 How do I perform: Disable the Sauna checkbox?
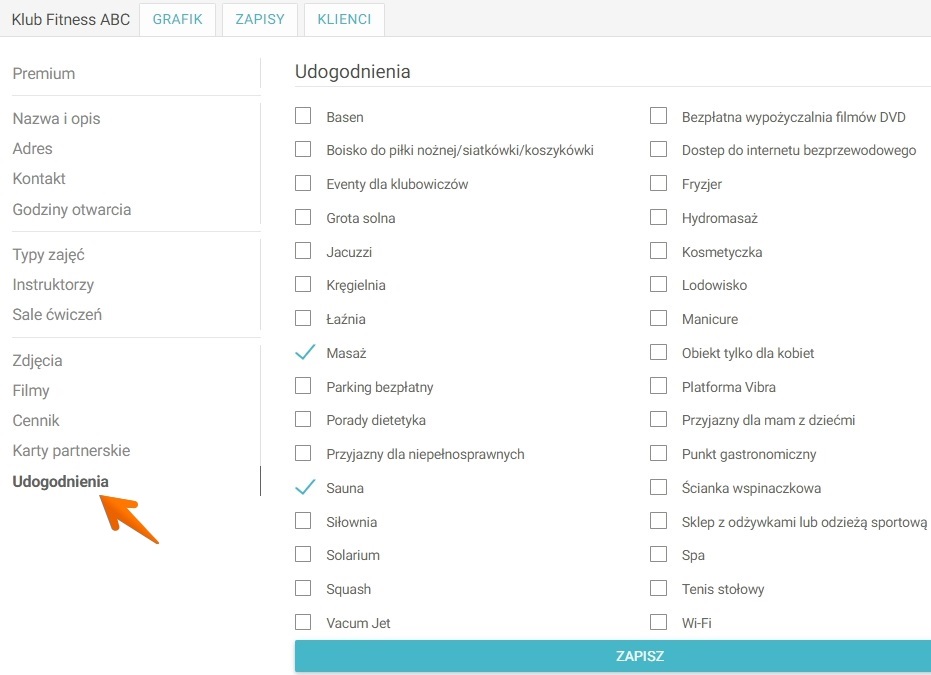coord(303,488)
